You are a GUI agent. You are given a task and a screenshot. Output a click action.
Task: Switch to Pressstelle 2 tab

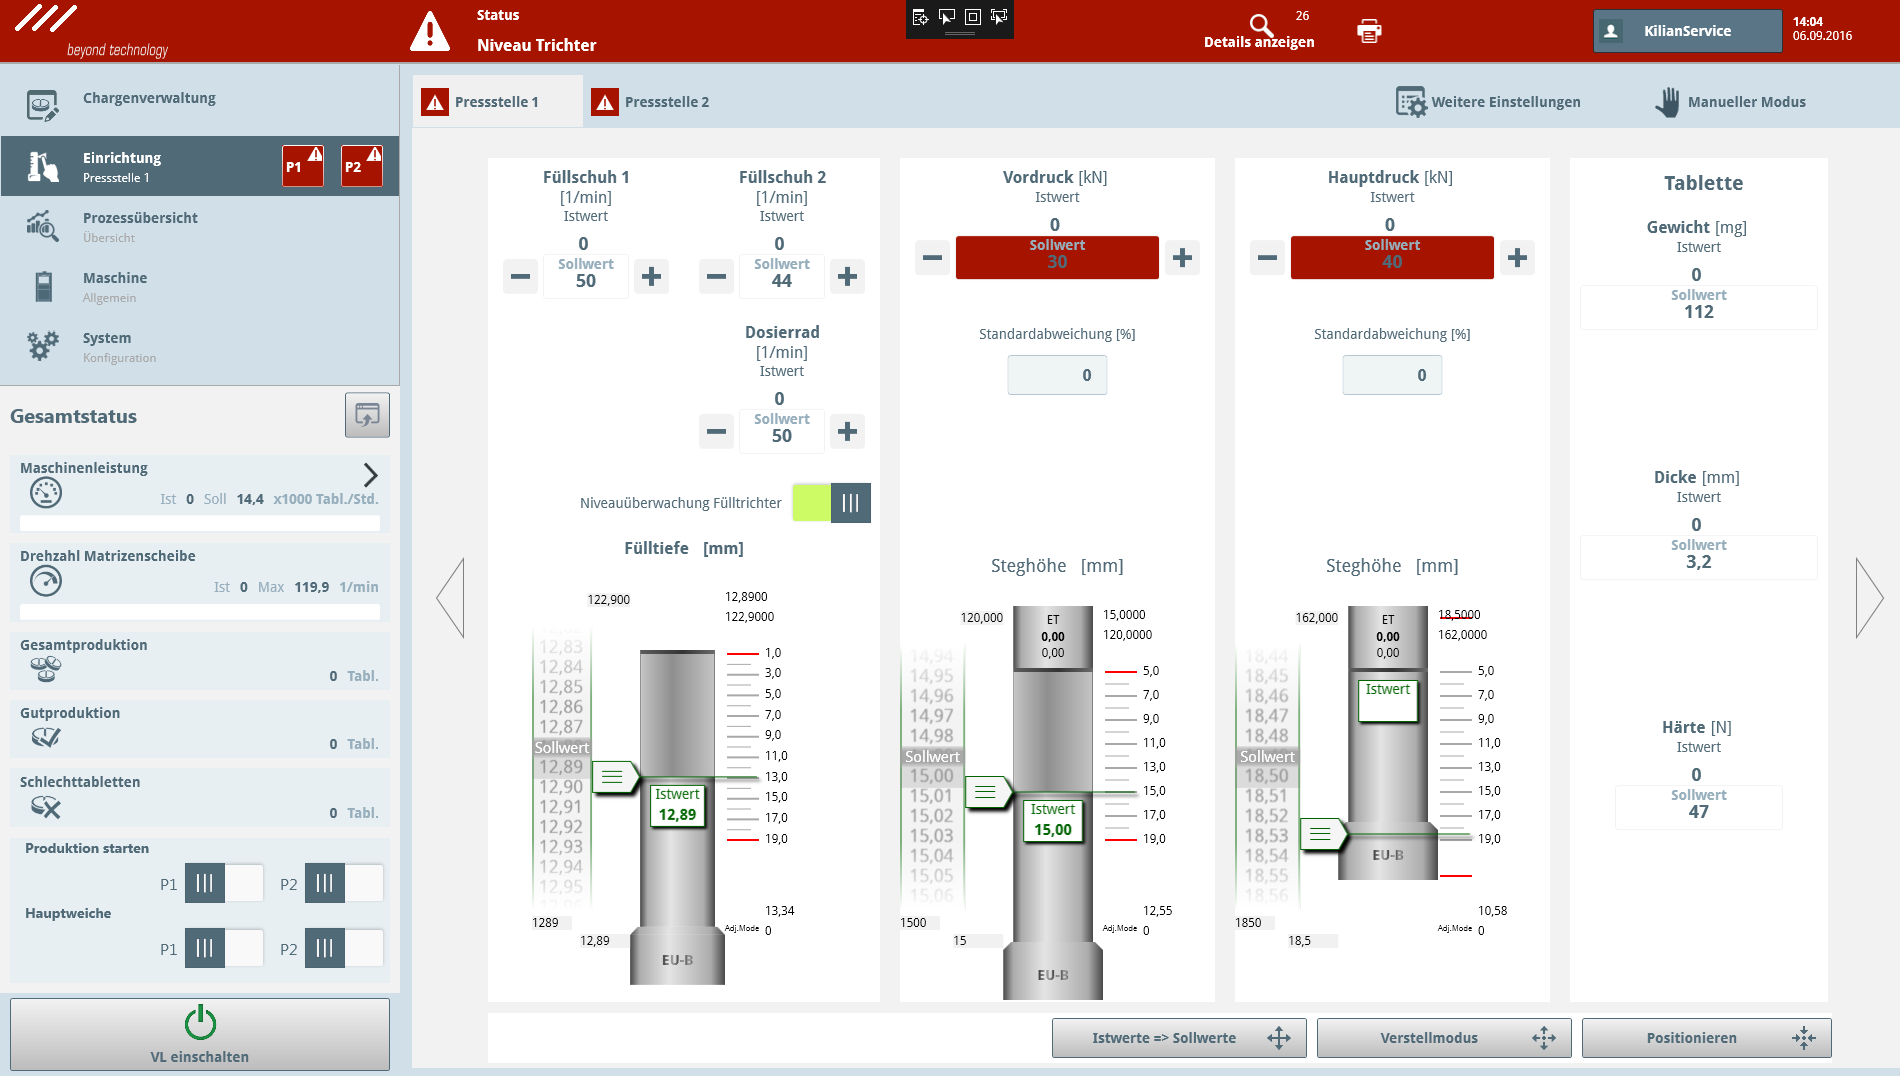tap(651, 102)
